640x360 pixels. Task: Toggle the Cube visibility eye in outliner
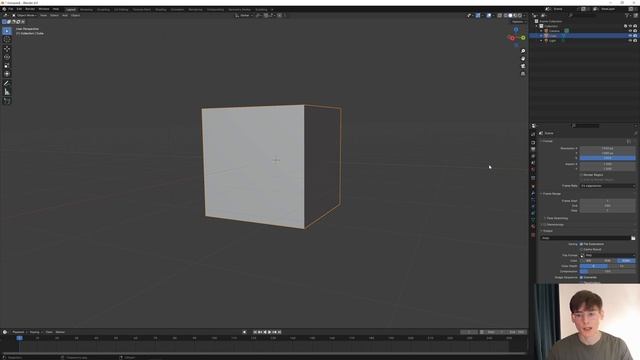[630, 36]
